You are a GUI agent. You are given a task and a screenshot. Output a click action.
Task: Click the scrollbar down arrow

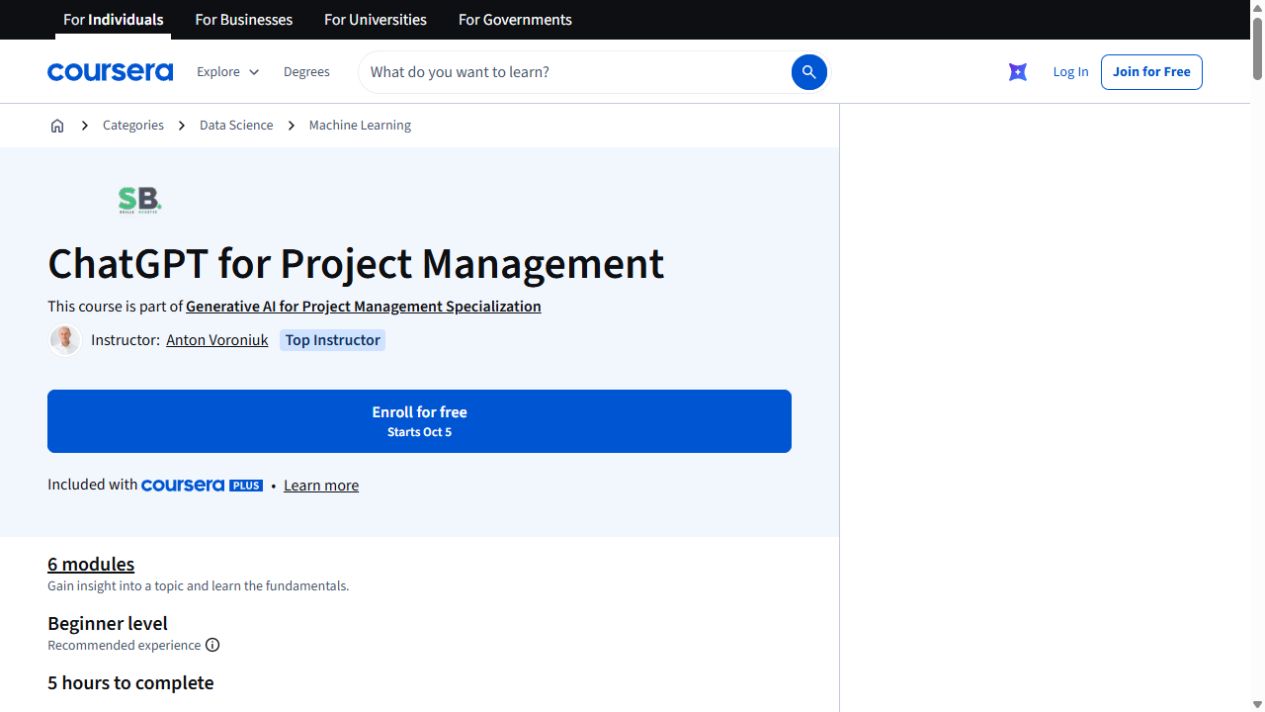[x=1257, y=704]
